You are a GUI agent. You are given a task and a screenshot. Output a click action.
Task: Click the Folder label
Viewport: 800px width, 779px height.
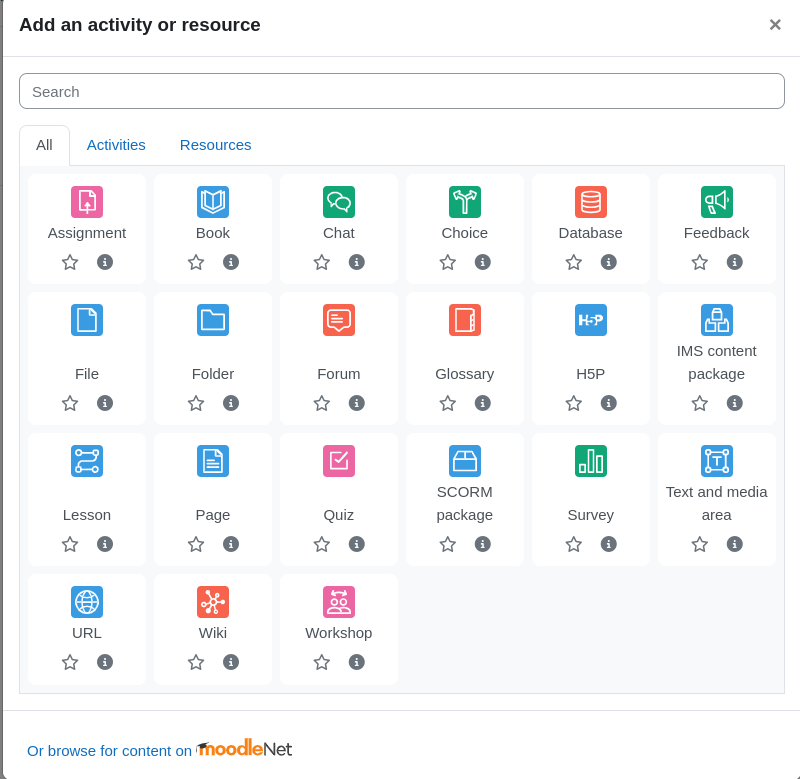click(x=213, y=374)
